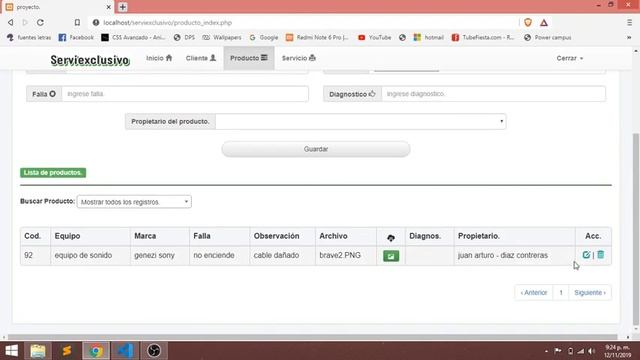Open the YouTube bookmark
The height and width of the screenshot is (360, 640).
pos(374,38)
